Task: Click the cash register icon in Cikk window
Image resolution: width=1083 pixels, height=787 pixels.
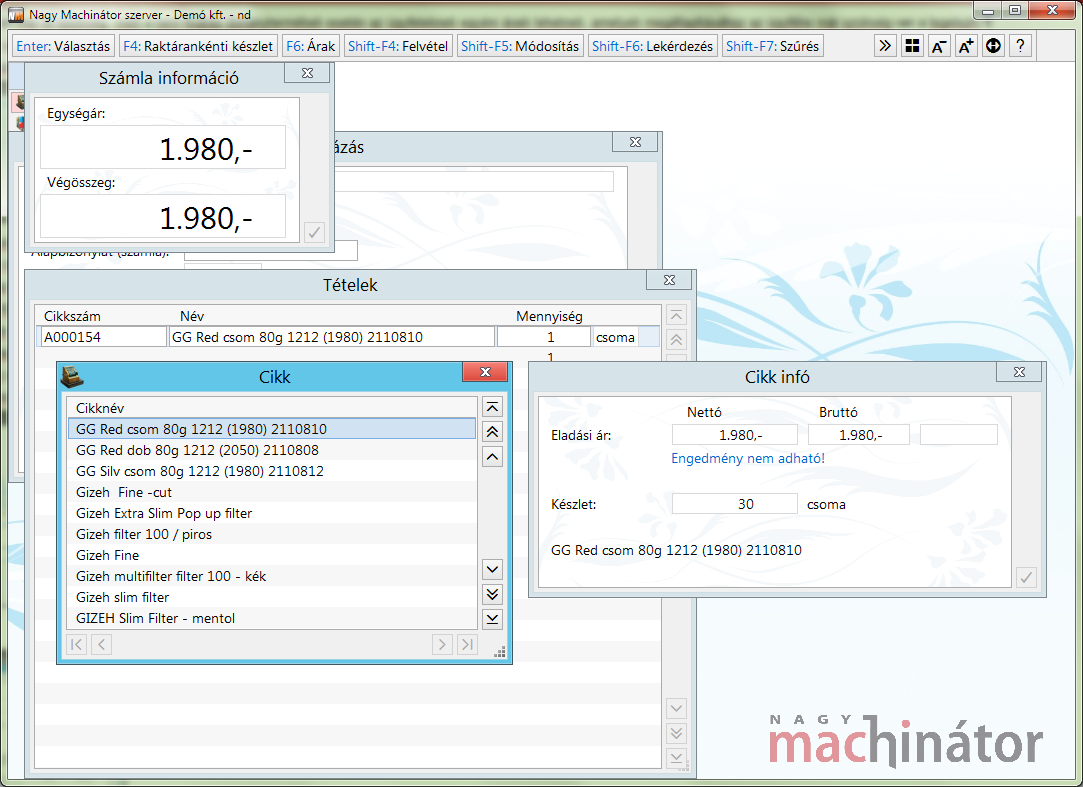Action: point(72,376)
